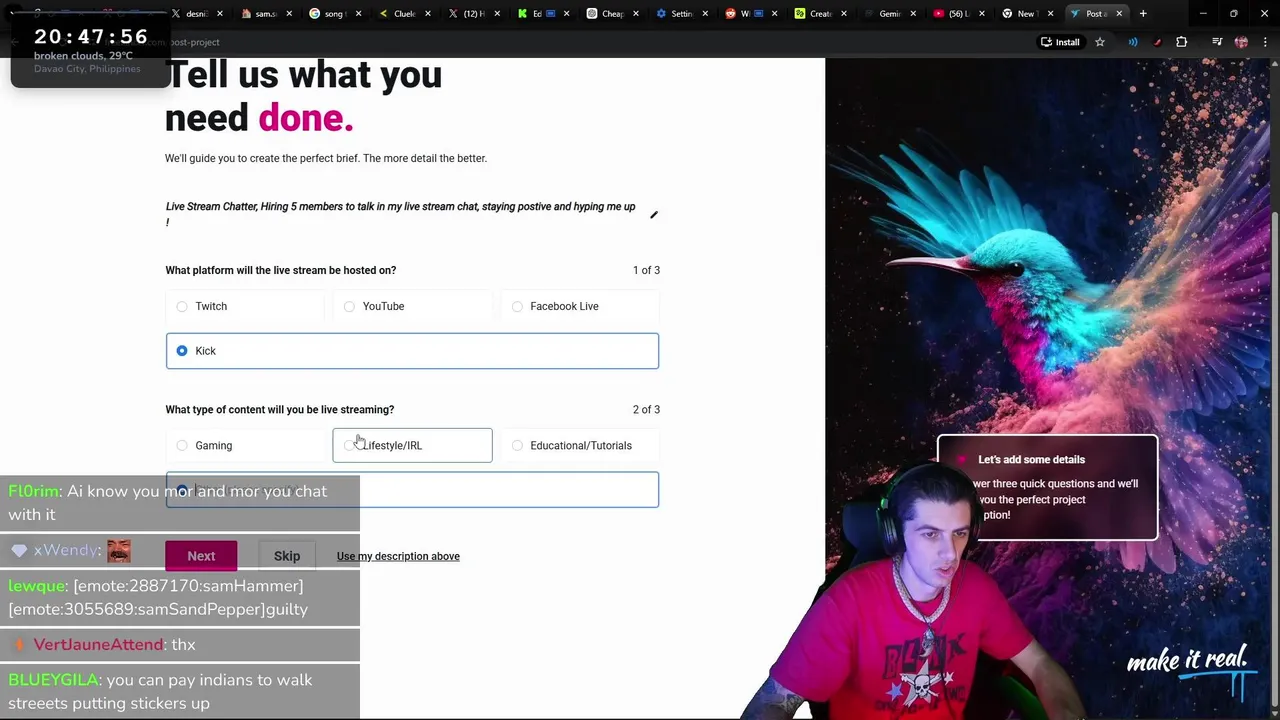Open the media control icon in the toolbar

click(1217, 42)
